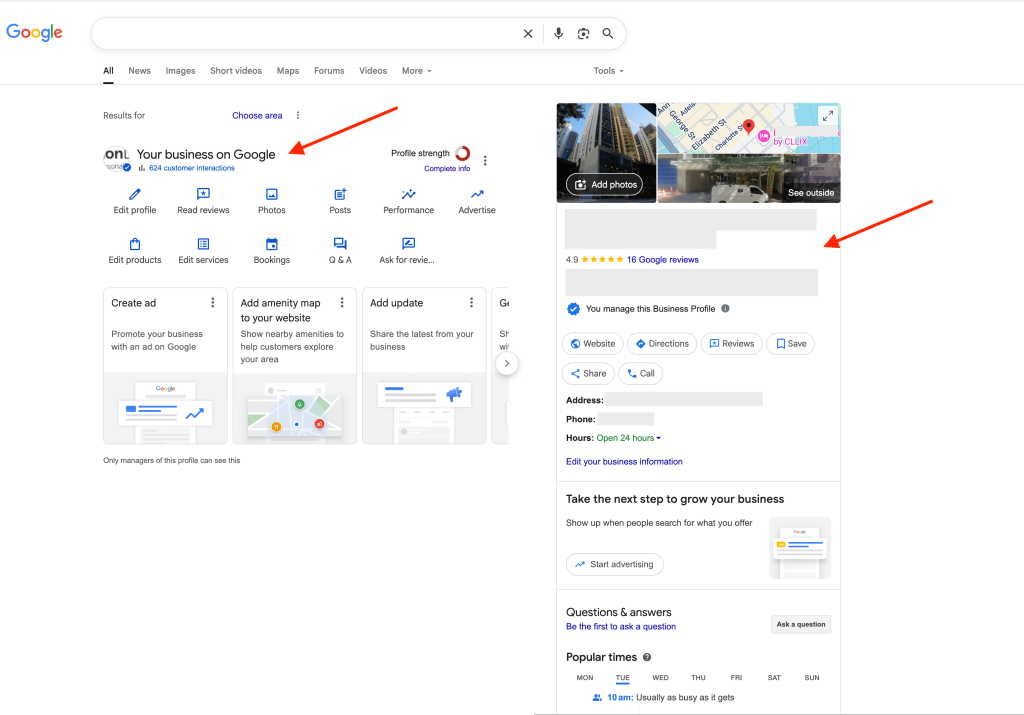Open Add update card options menu
1024x715 pixels.
[x=471, y=303]
